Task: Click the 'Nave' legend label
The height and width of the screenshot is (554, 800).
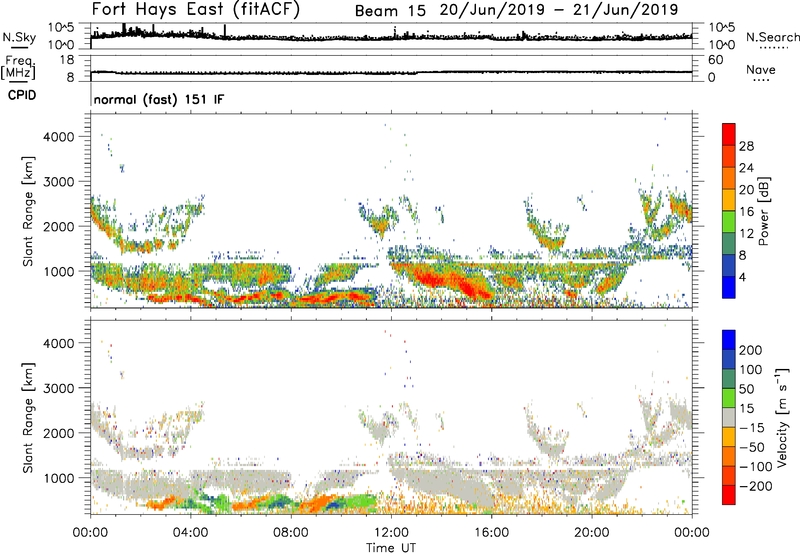Action: 761,69
